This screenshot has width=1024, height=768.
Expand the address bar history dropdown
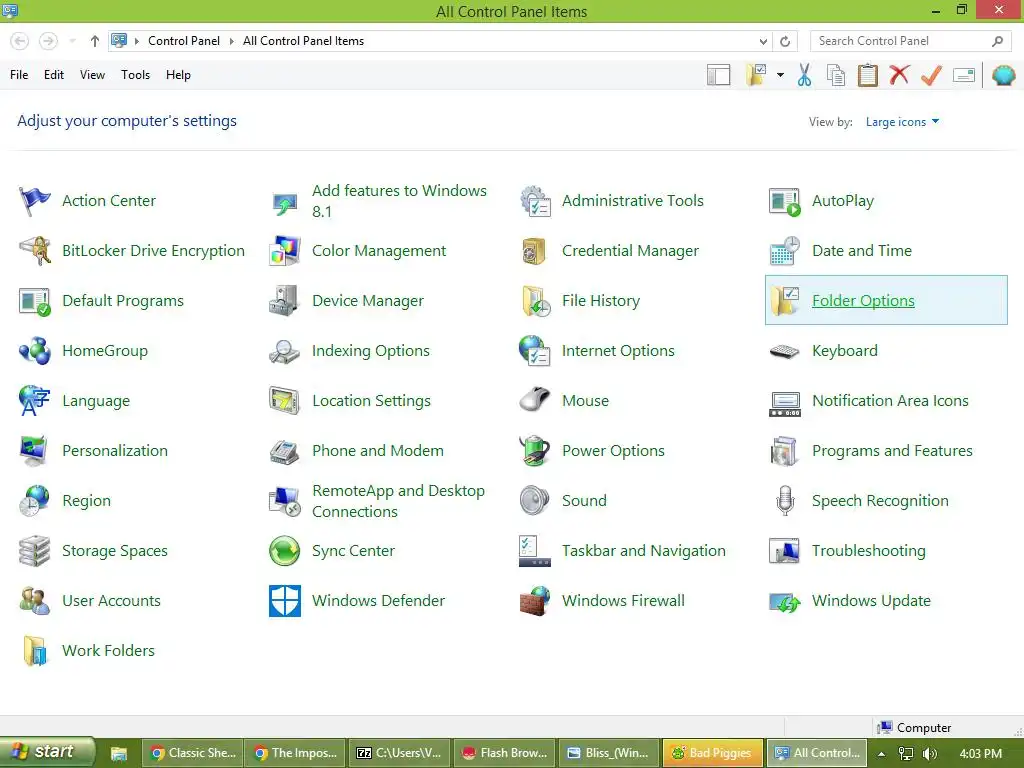point(763,41)
